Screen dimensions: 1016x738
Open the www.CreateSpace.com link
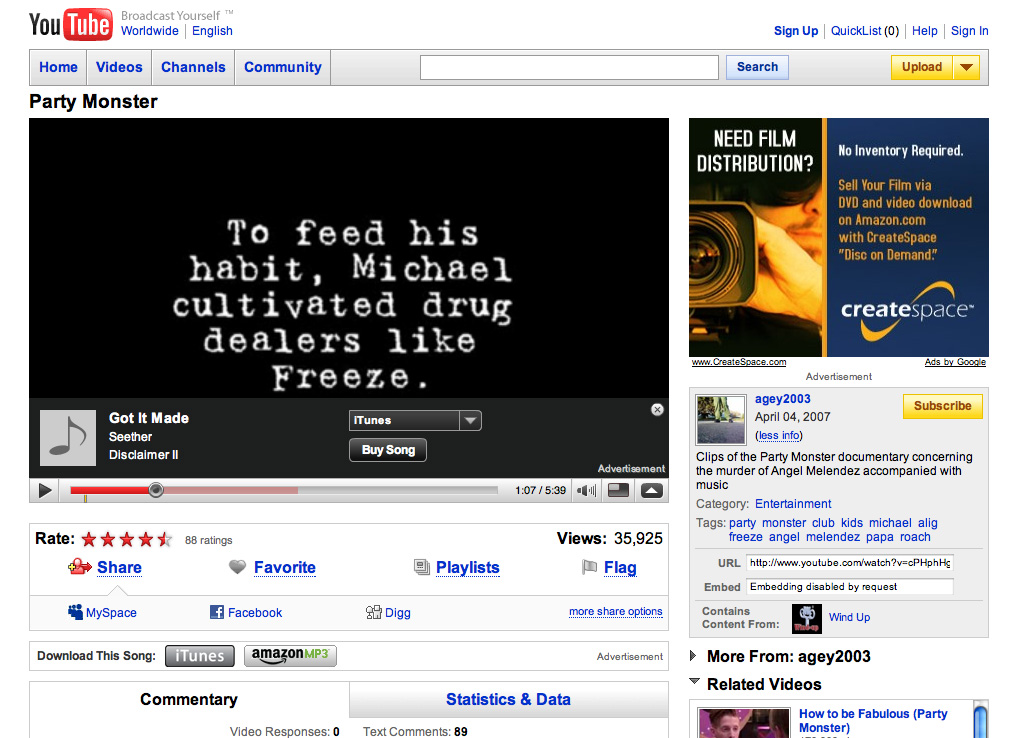[739, 362]
